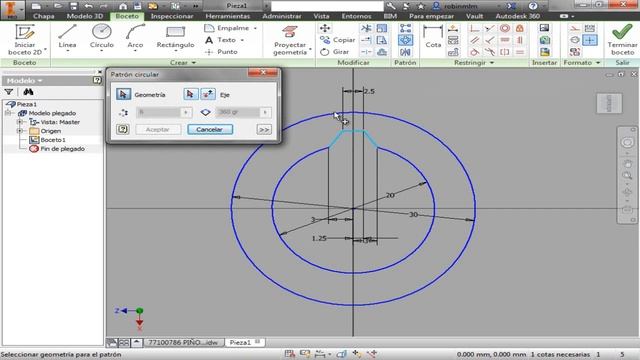
Task: Collapse the Modelo plegado node
Action: tap(8, 113)
